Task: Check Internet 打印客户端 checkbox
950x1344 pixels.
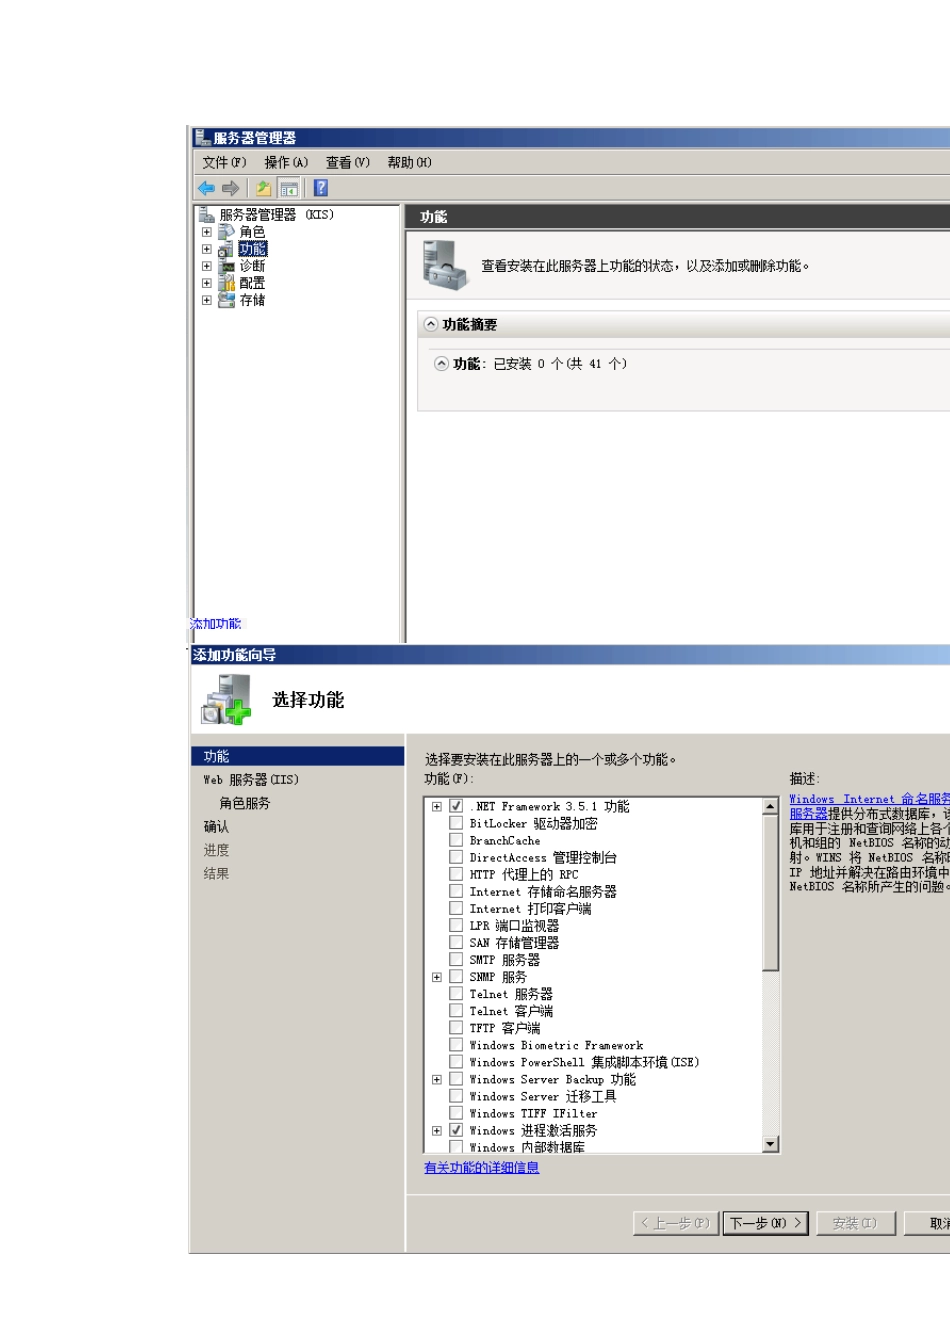Action: [456, 908]
